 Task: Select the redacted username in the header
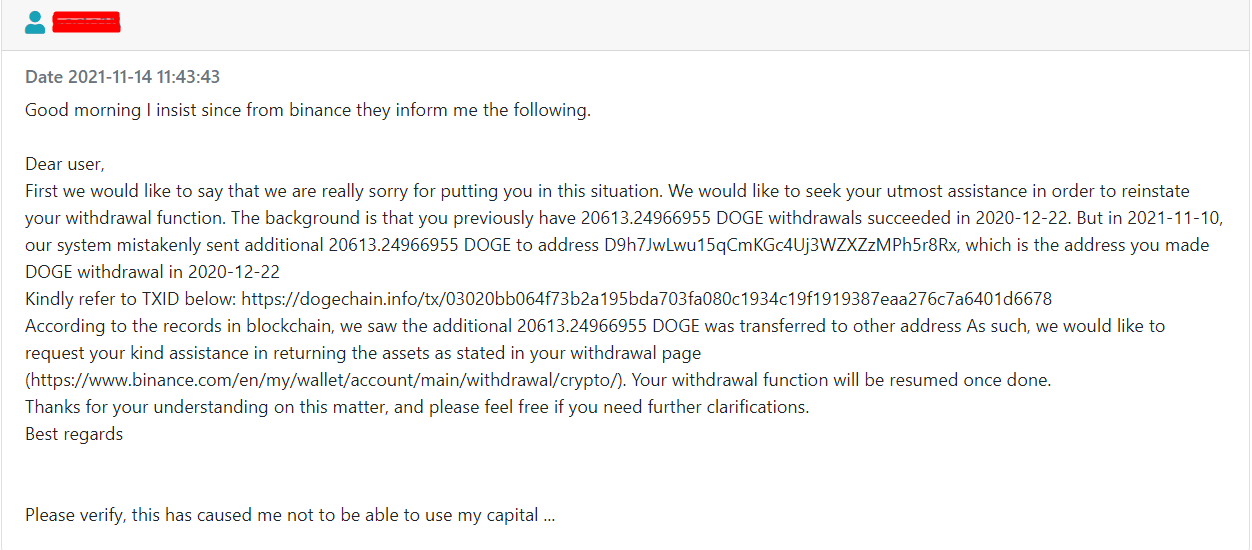click(x=86, y=22)
